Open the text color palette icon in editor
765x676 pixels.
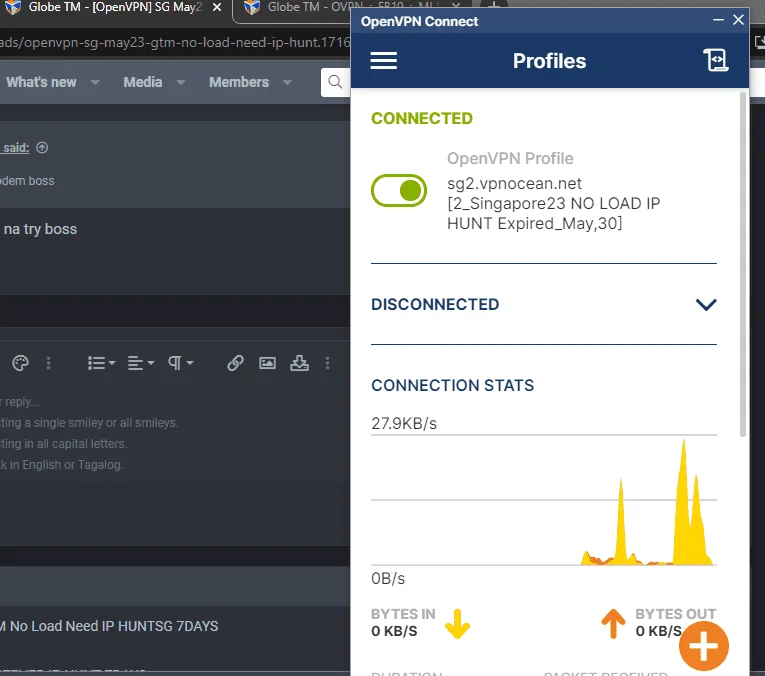coord(20,363)
